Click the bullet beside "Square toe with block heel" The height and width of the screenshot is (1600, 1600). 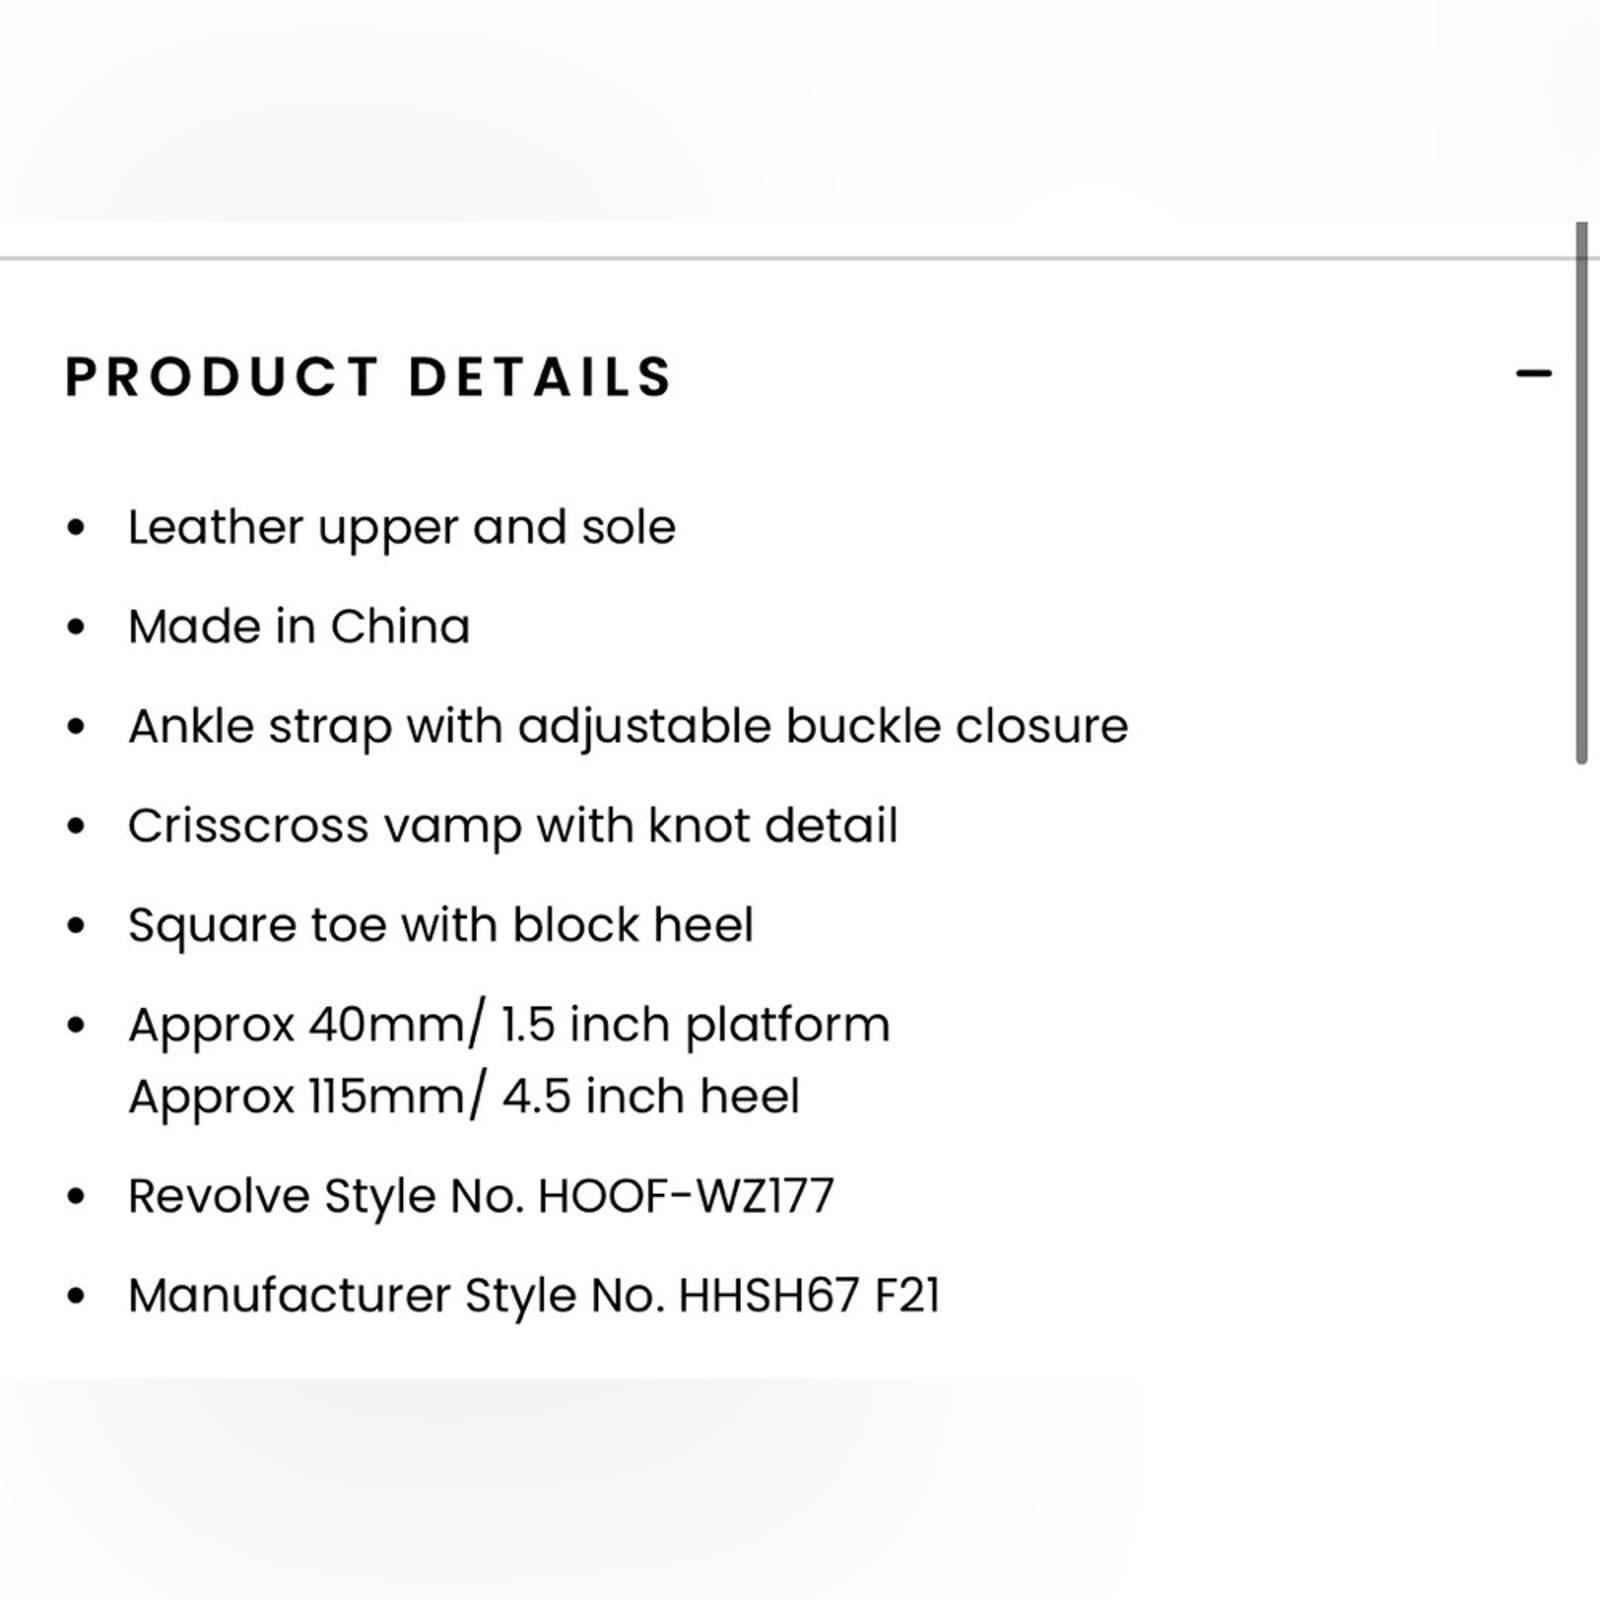point(76,926)
